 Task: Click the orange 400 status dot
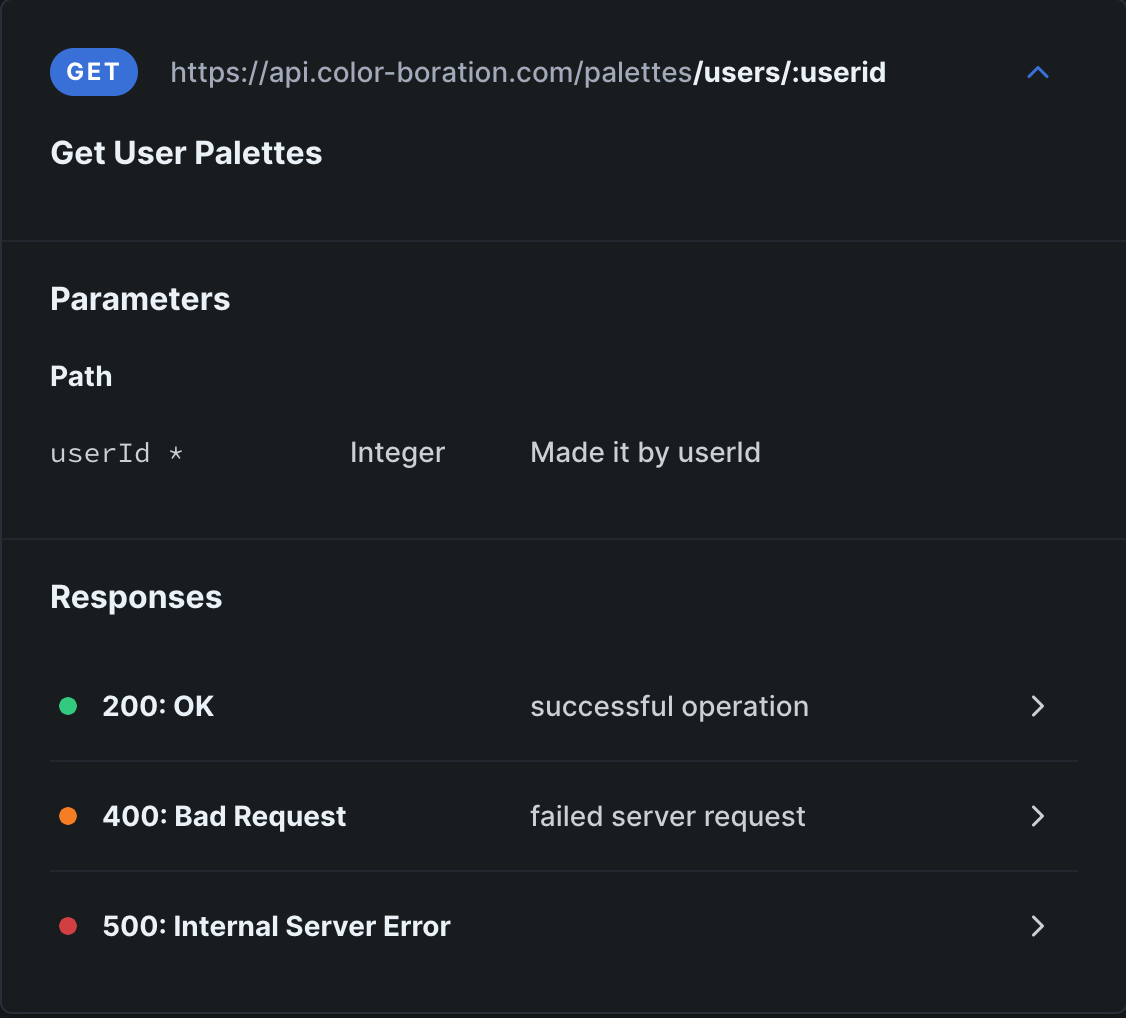pos(68,816)
